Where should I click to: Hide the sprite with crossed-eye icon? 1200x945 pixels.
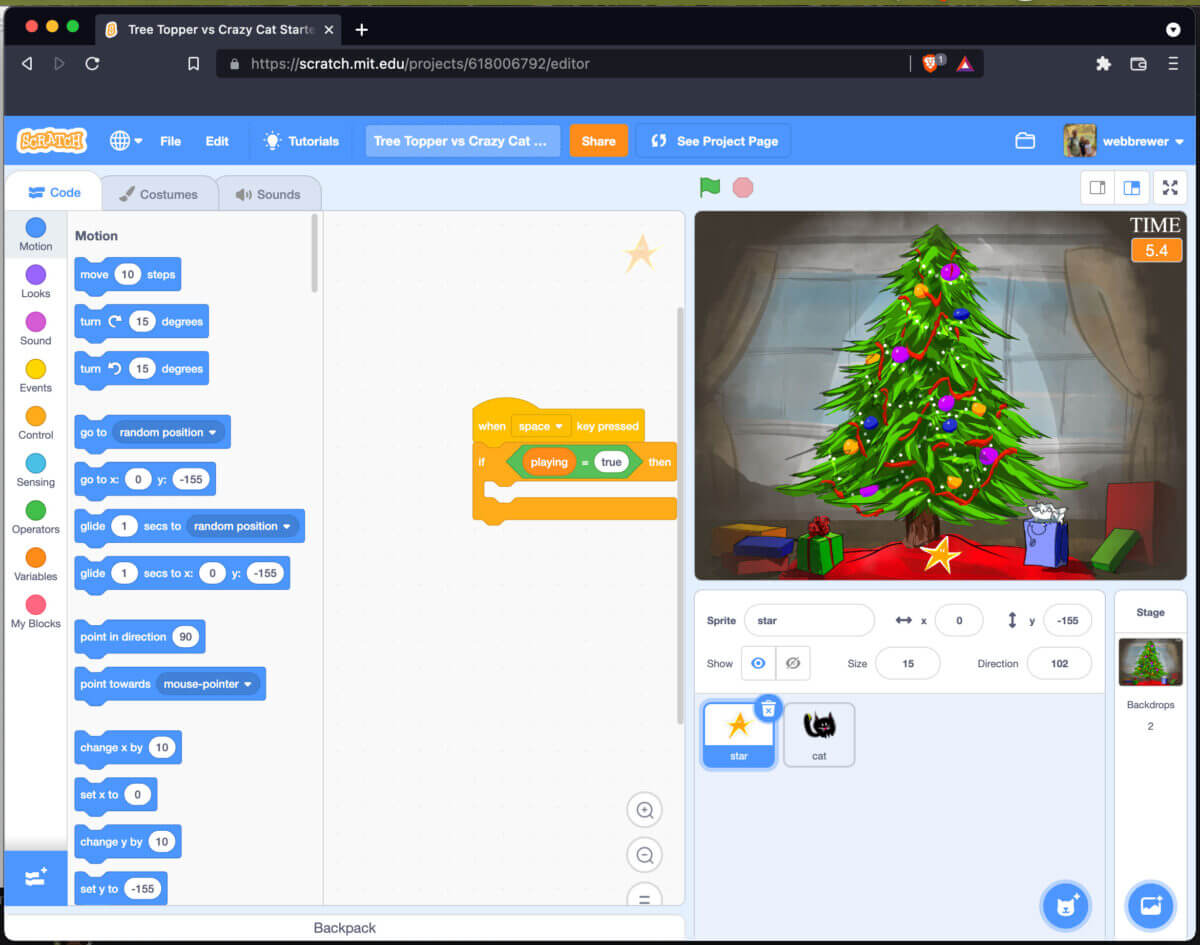[x=793, y=663]
